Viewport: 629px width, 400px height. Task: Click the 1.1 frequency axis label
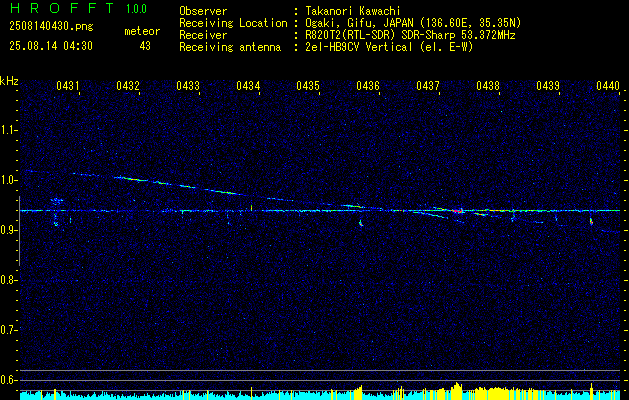point(8,130)
